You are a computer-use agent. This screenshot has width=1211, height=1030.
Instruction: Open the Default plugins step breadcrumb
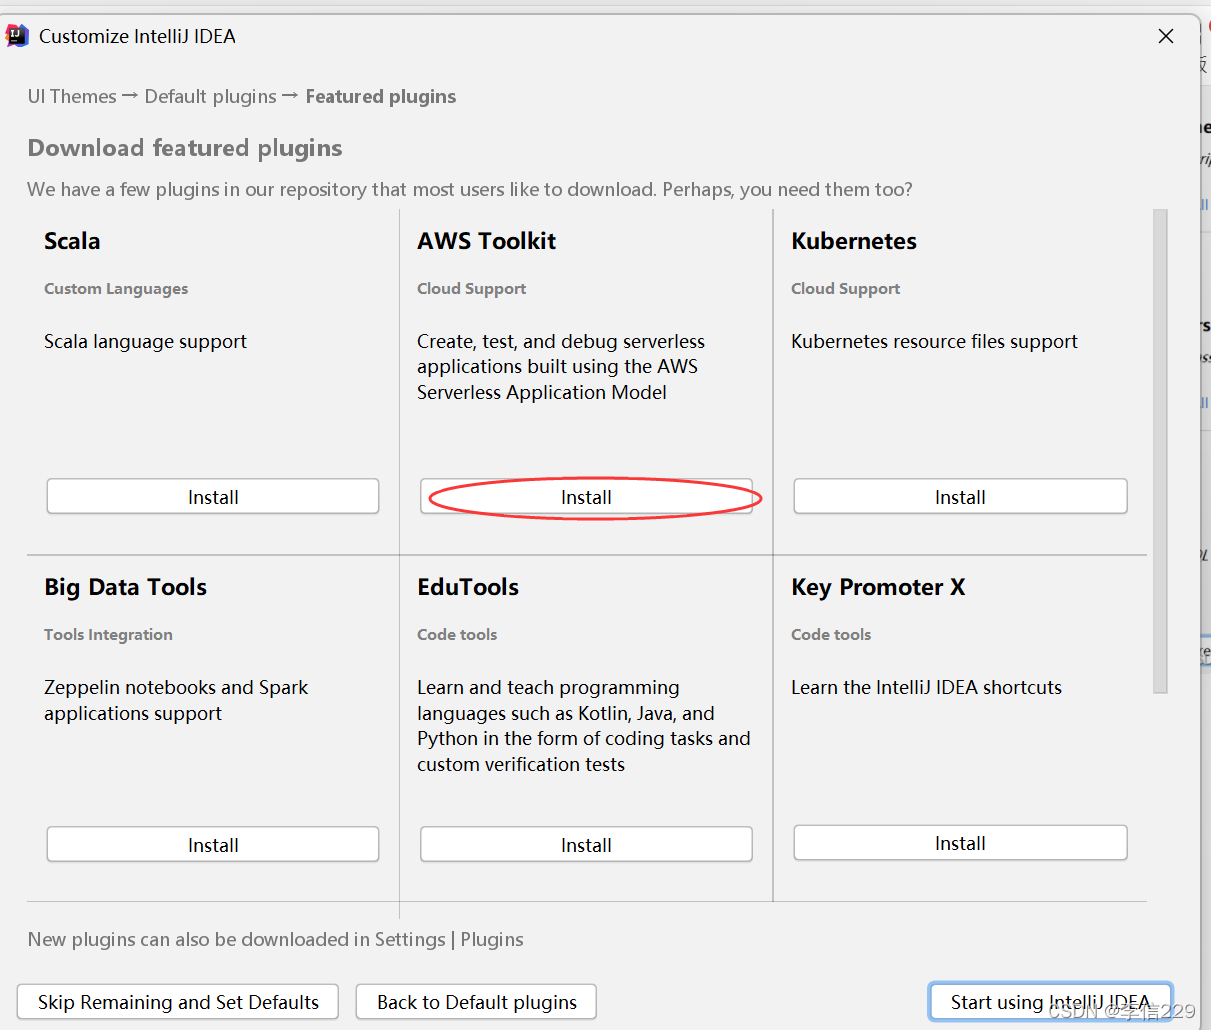[x=210, y=96]
